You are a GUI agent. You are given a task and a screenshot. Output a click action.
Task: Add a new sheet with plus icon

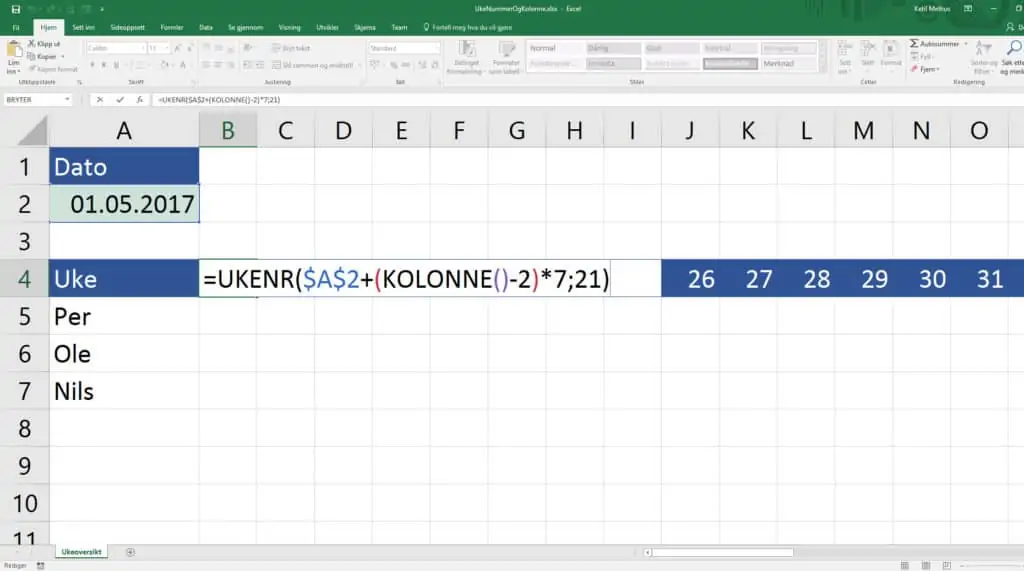130,552
